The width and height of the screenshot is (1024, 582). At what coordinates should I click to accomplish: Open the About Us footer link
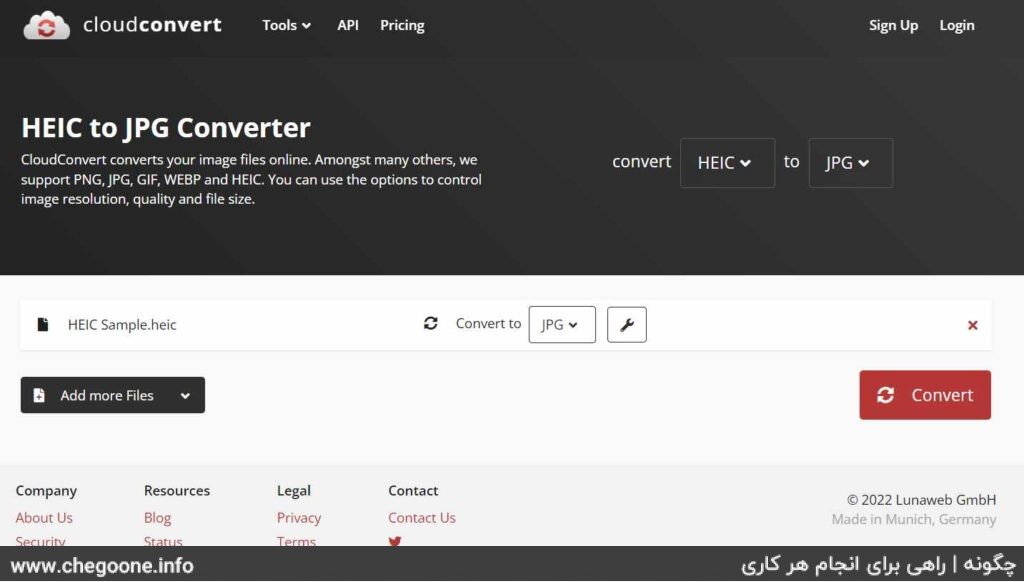[x=44, y=518]
